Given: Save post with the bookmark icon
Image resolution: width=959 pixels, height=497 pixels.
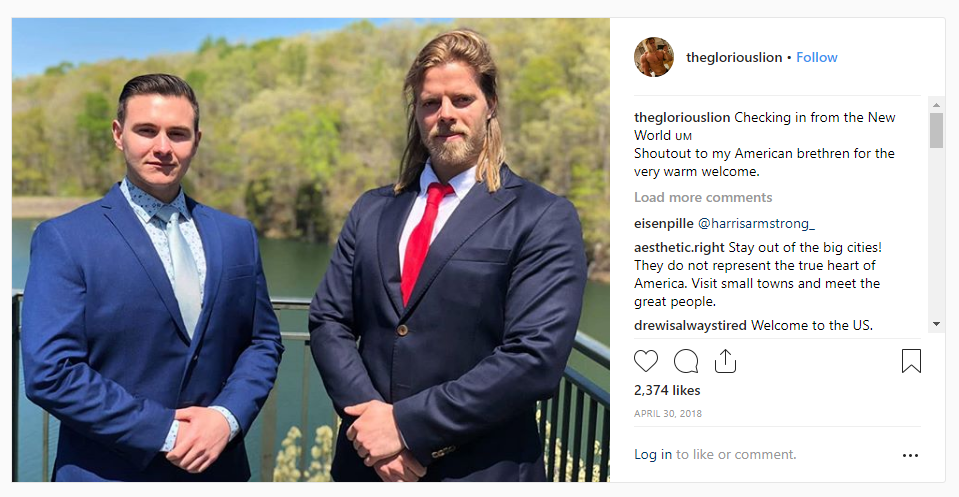Looking at the screenshot, I should 911,361.
